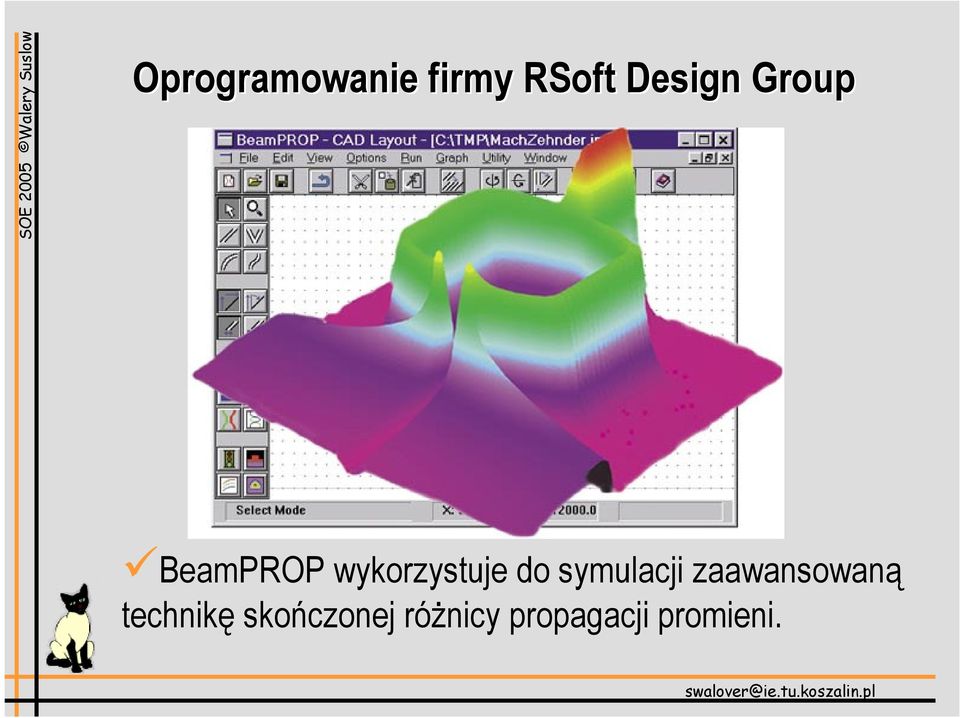
Task: Open the File menu
Action: pos(249,158)
